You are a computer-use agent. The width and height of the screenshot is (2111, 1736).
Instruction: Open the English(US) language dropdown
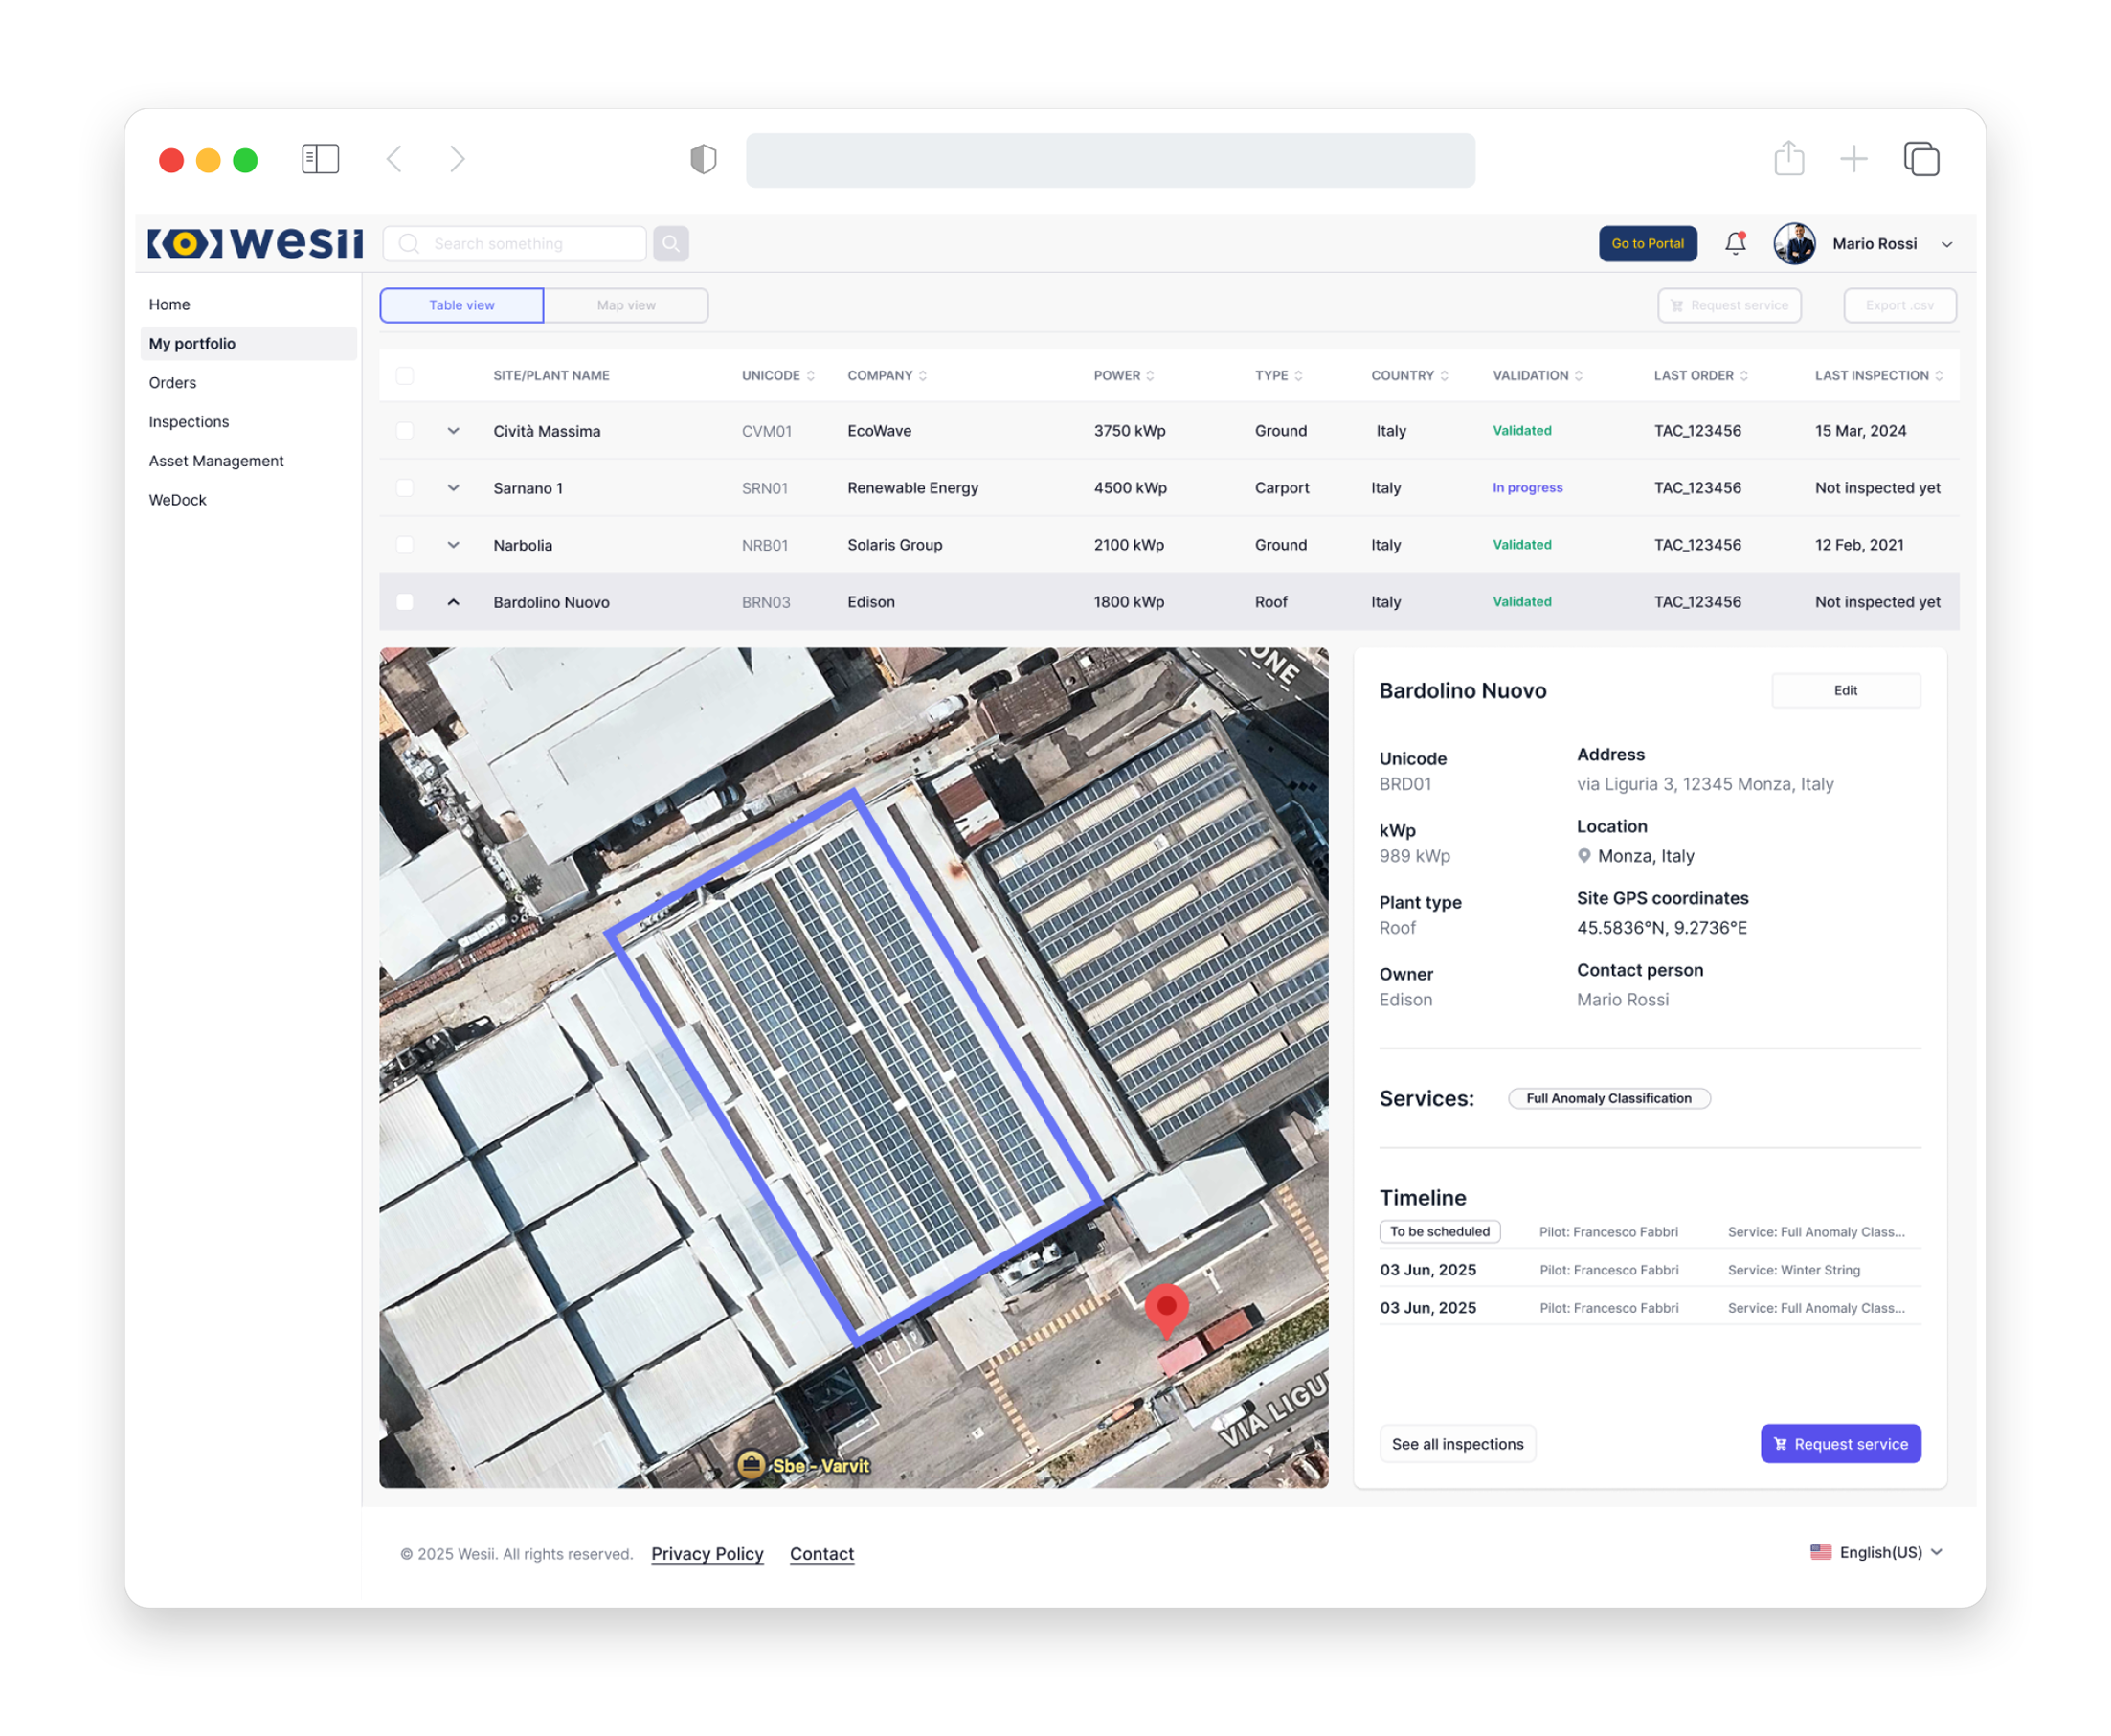tap(1877, 1552)
